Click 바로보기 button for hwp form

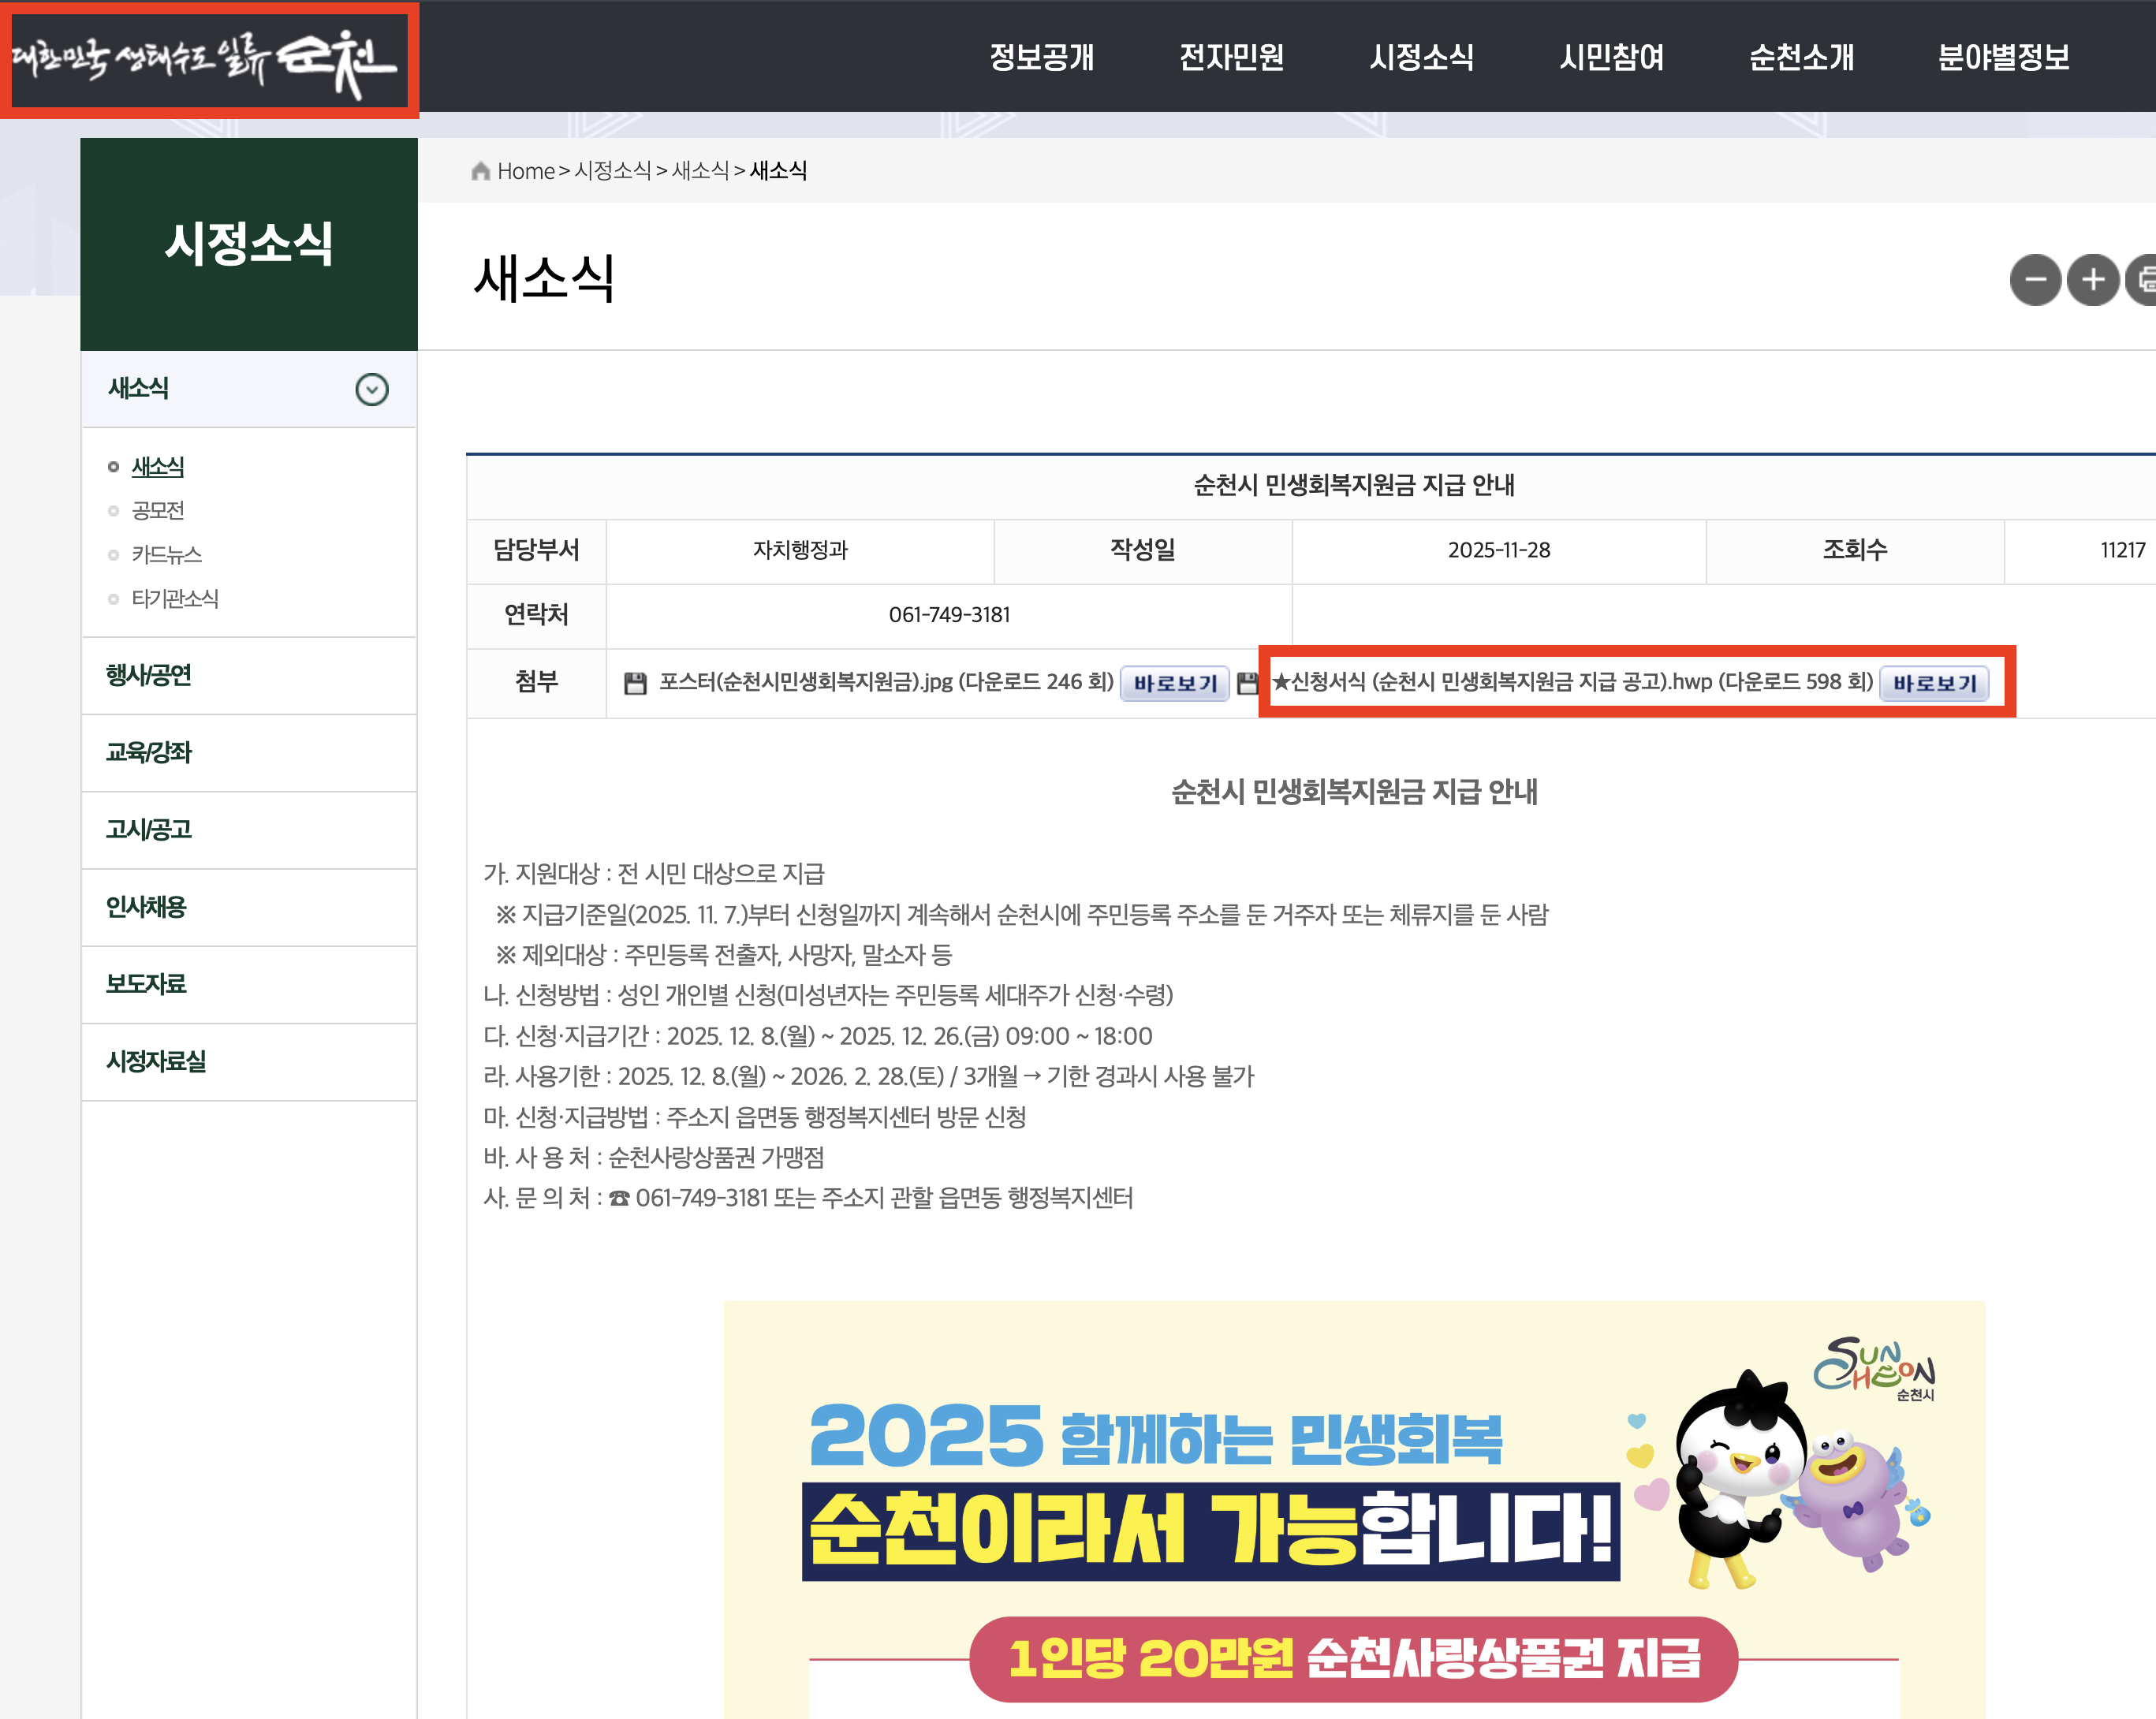pos(1934,683)
